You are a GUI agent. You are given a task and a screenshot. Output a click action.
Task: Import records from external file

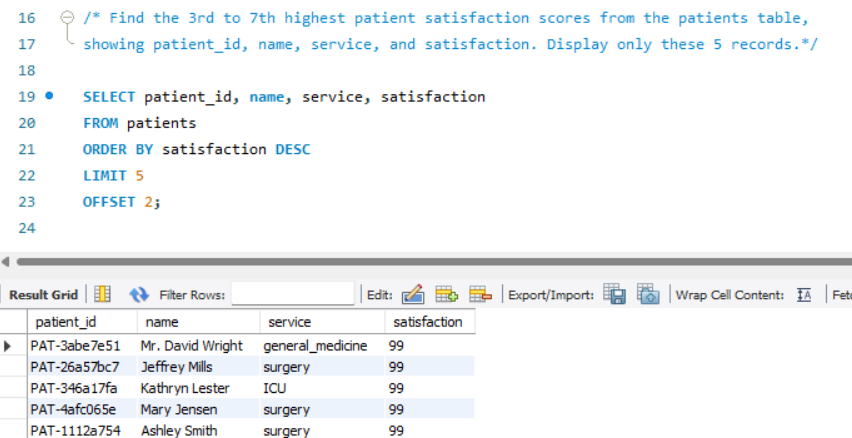pyautogui.click(x=648, y=294)
